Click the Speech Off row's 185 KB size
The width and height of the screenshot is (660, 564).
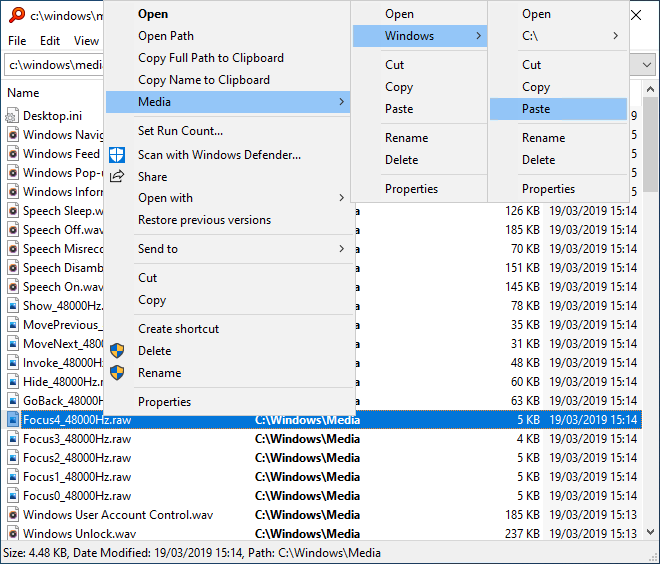(522, 230)
